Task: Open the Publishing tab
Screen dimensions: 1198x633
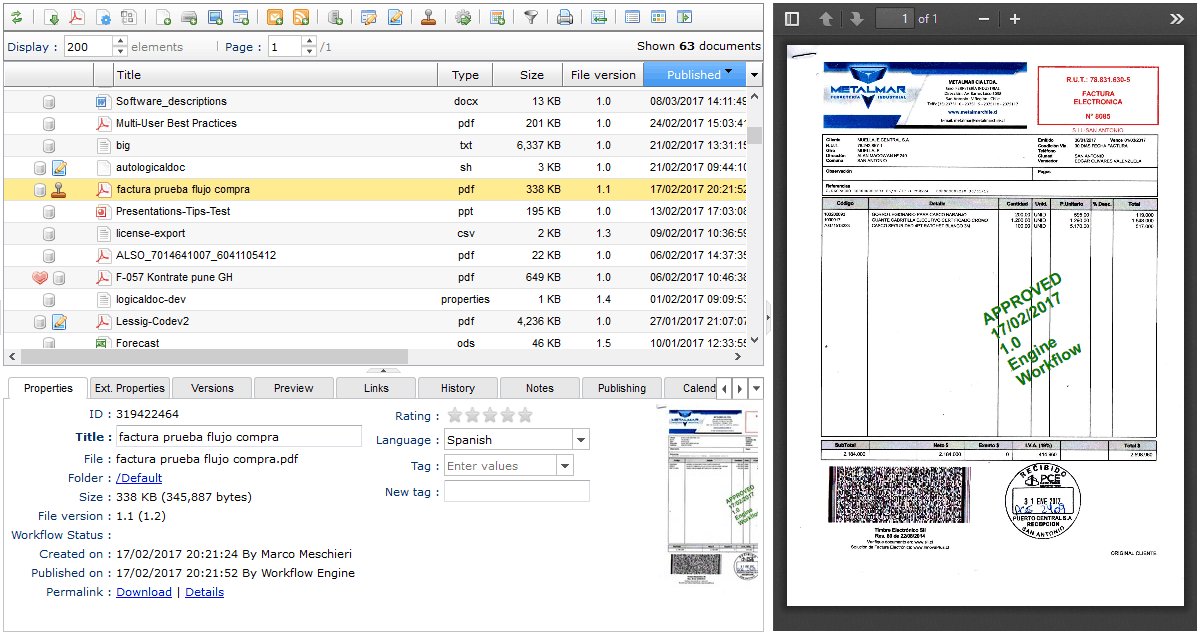Action: click(x=622, y=388)
